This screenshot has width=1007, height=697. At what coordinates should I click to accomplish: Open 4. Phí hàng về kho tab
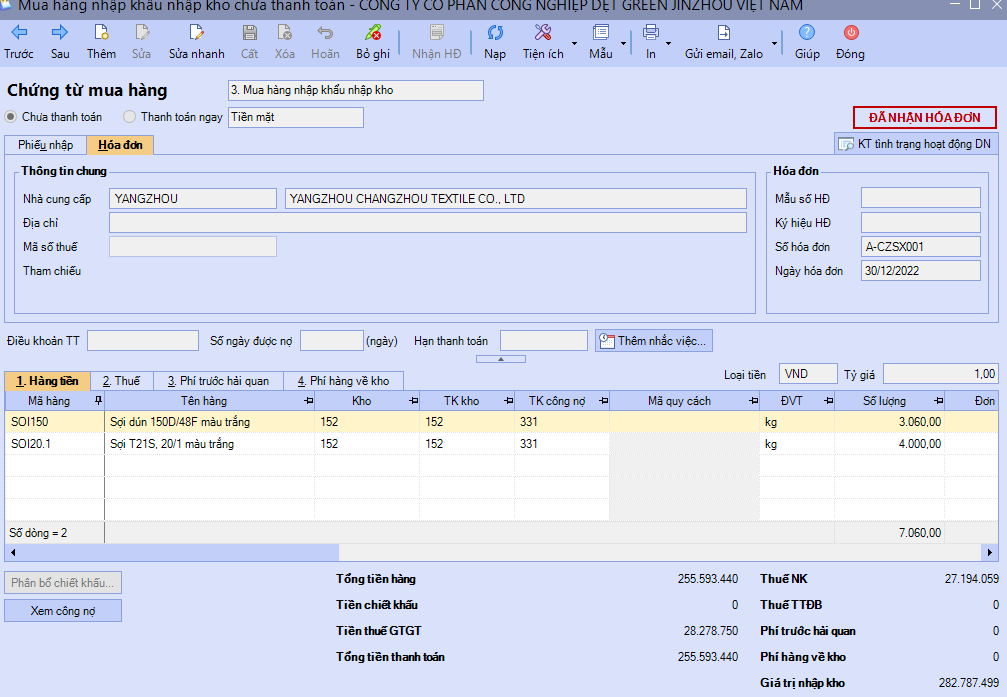[x=344, y=381]
